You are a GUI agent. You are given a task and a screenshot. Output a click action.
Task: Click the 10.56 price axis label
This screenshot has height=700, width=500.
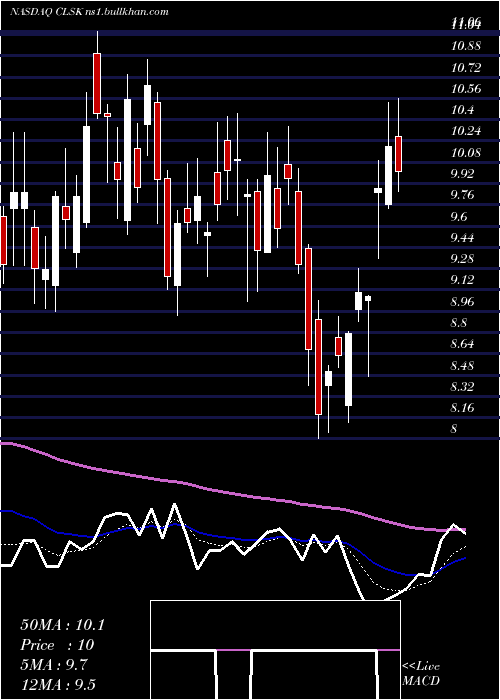pos(466,89)
